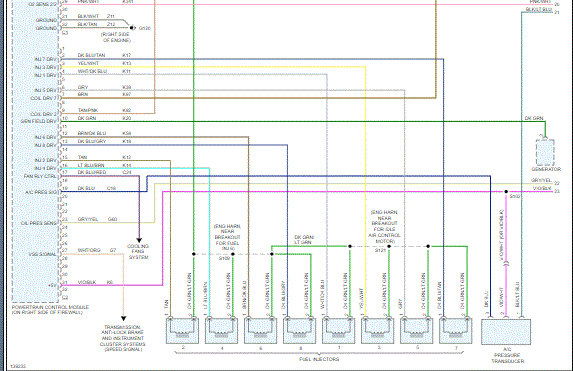Screen dimensions: 573x371
Task: Click the '(RIGHT SIDE OF ENGINE)' note
Action: 116,37
